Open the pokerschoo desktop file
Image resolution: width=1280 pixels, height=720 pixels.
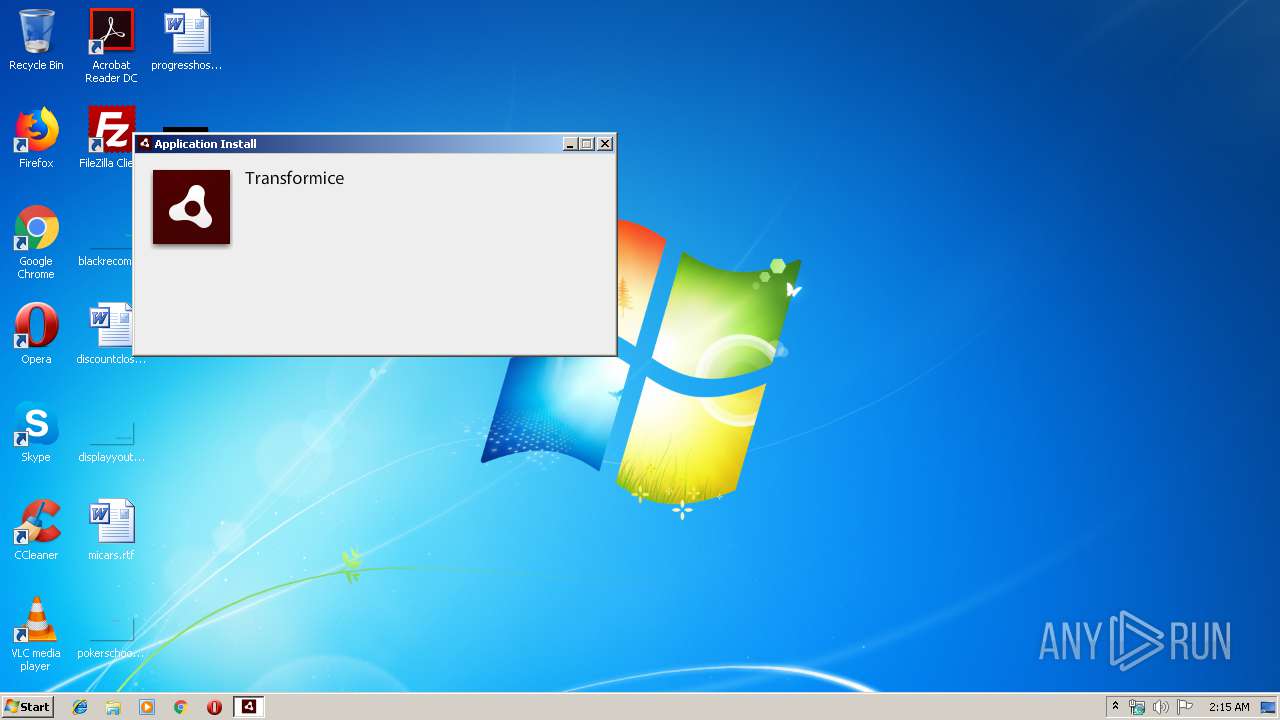[x=111, y=638]
